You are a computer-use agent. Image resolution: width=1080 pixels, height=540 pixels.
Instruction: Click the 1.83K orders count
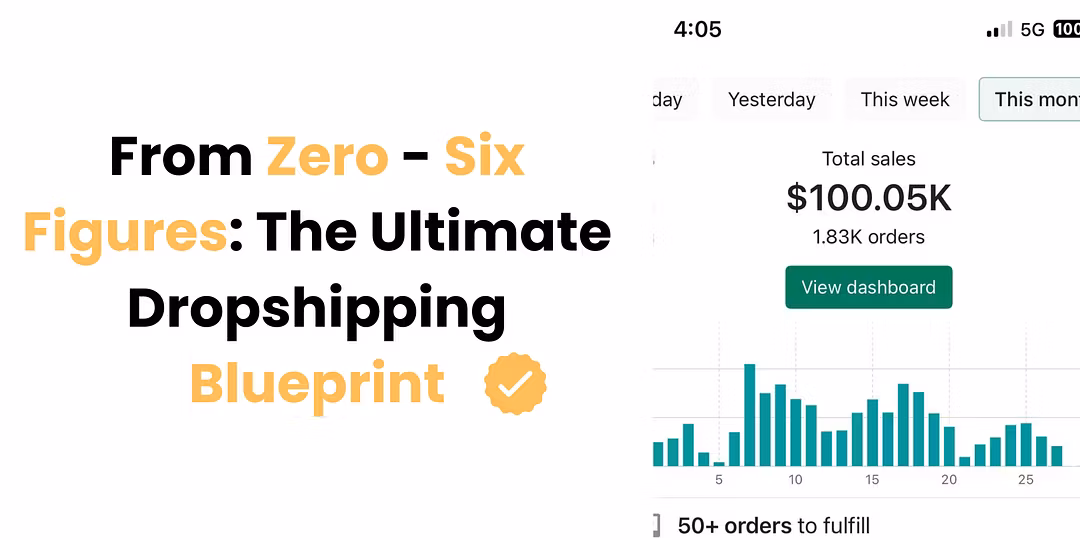coord(869,238)
